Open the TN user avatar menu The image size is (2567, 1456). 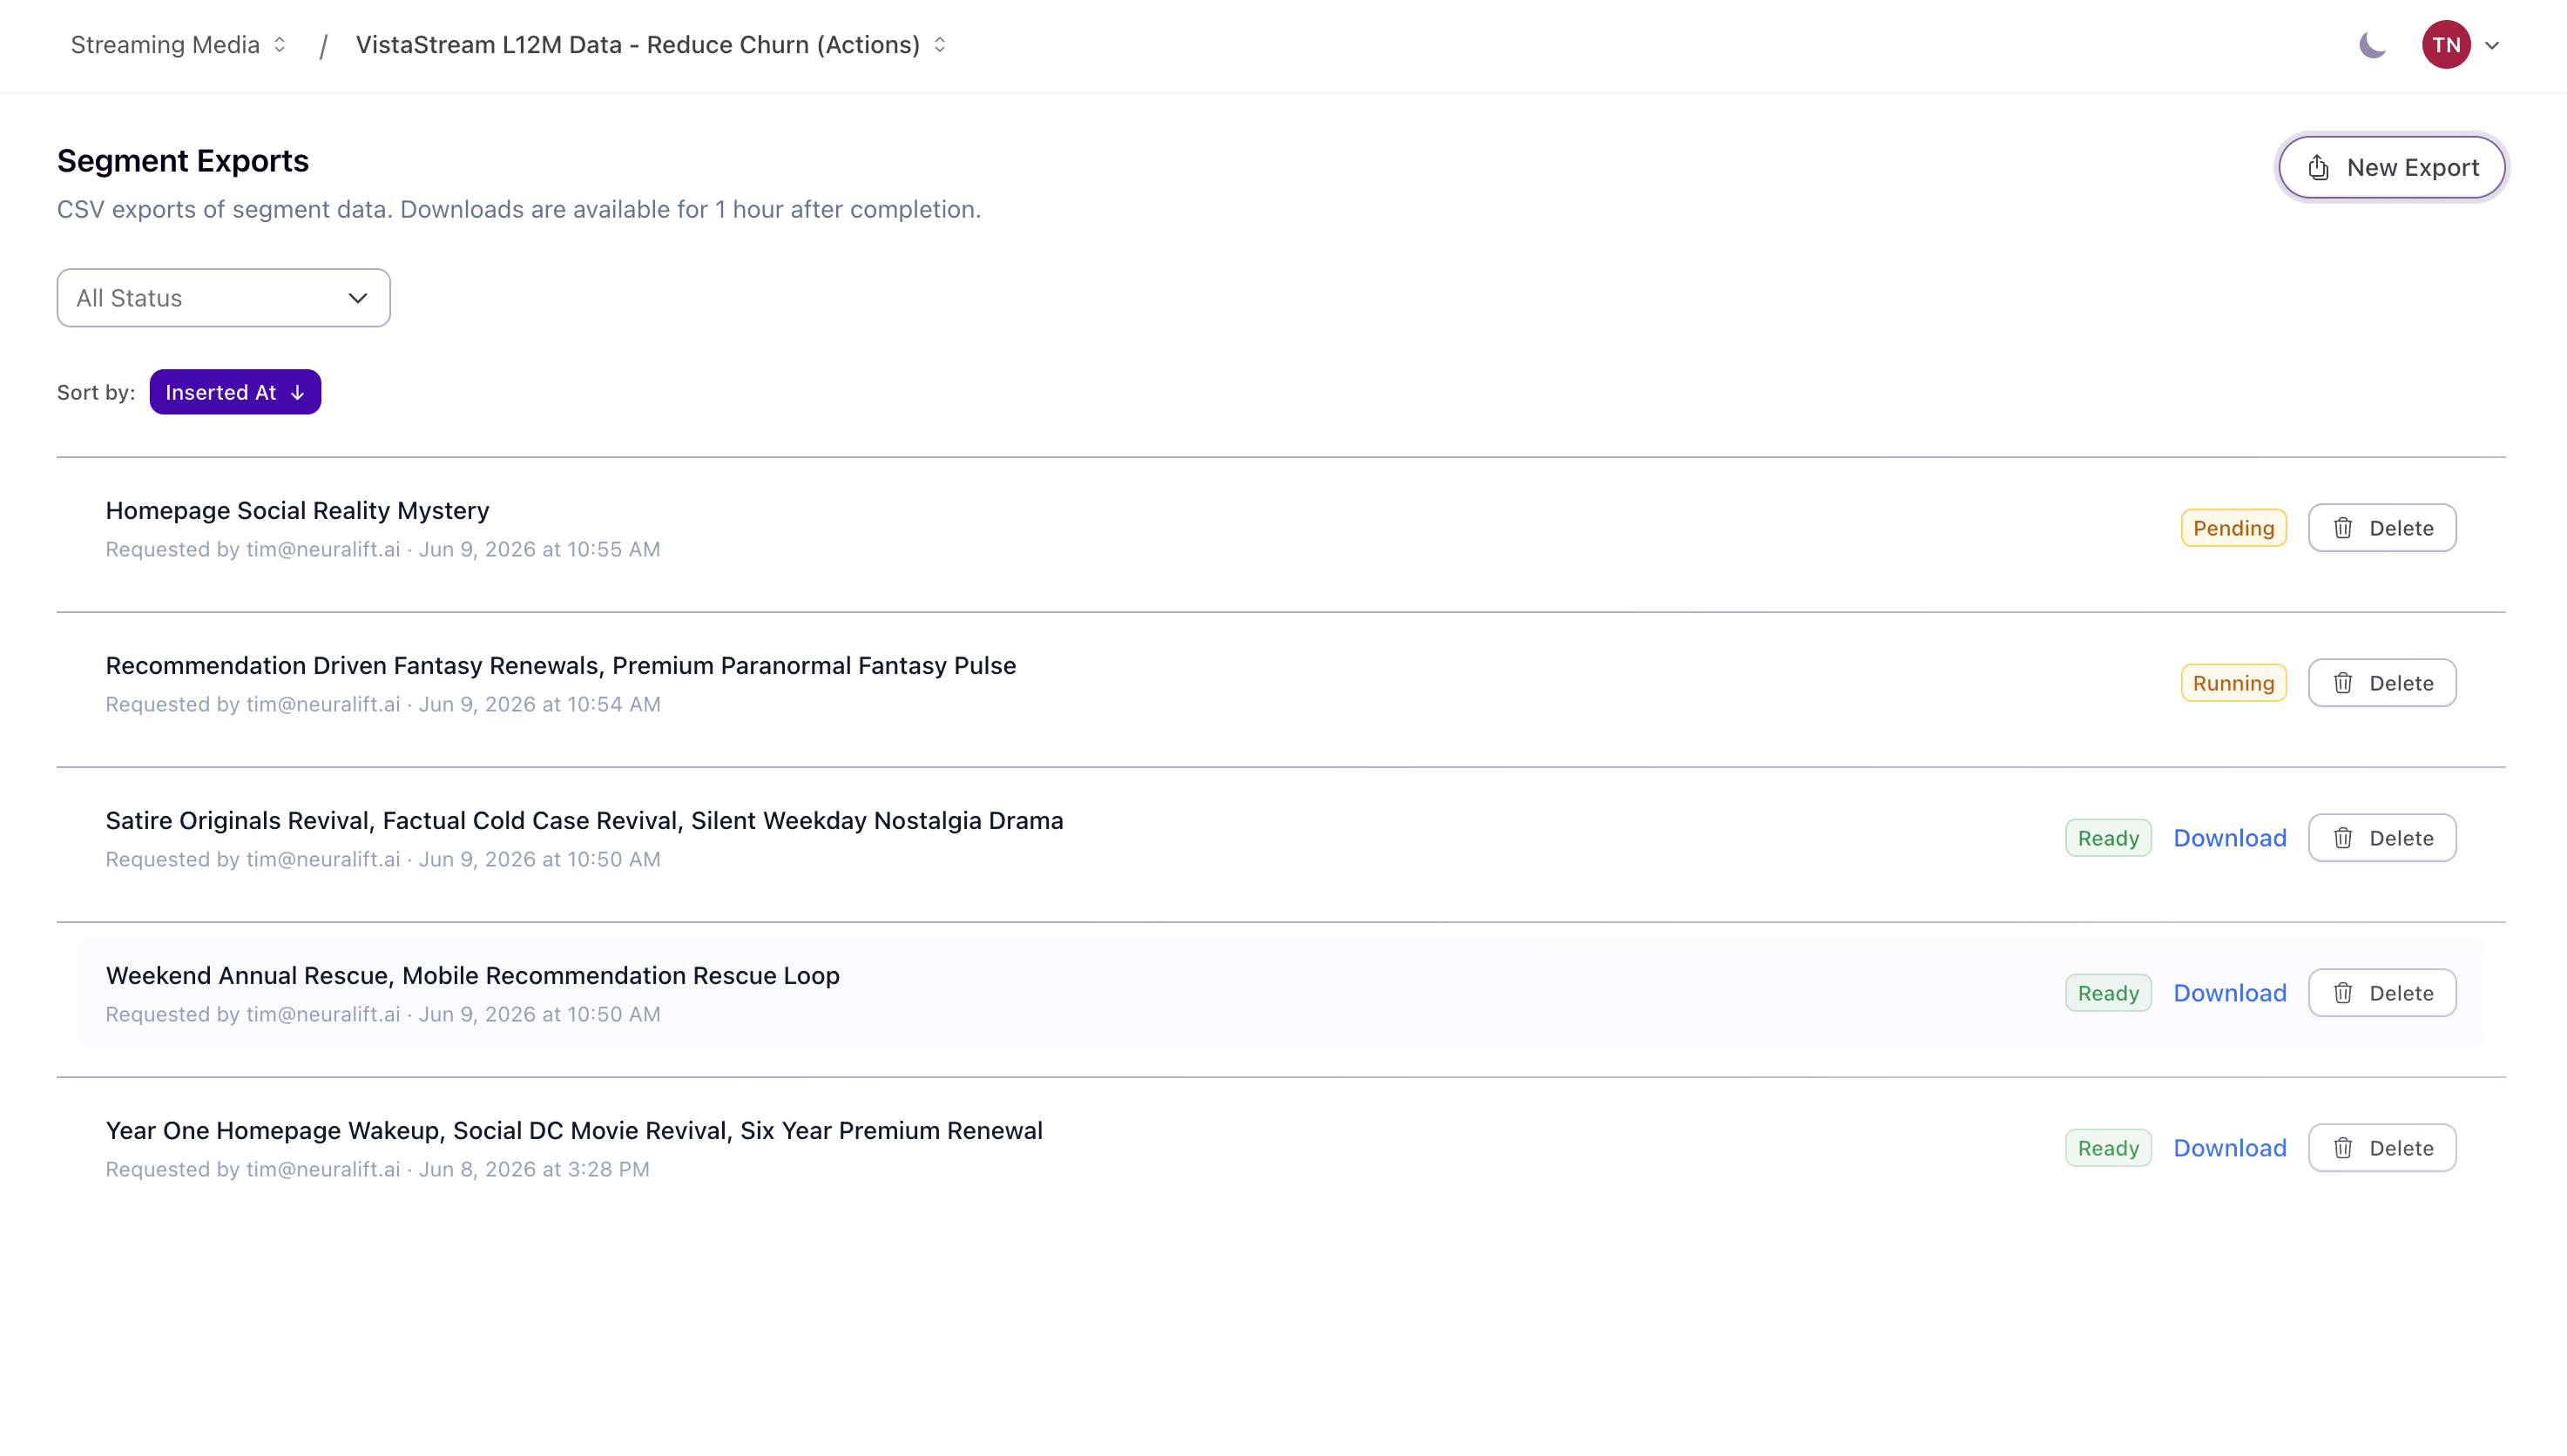(x=2446, y=45)
